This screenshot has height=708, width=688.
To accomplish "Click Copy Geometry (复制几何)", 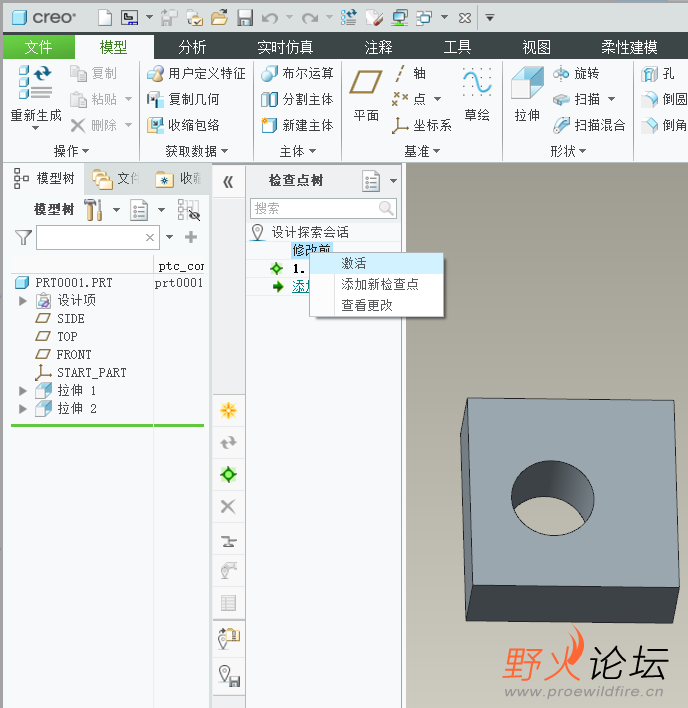I will 183,99.
